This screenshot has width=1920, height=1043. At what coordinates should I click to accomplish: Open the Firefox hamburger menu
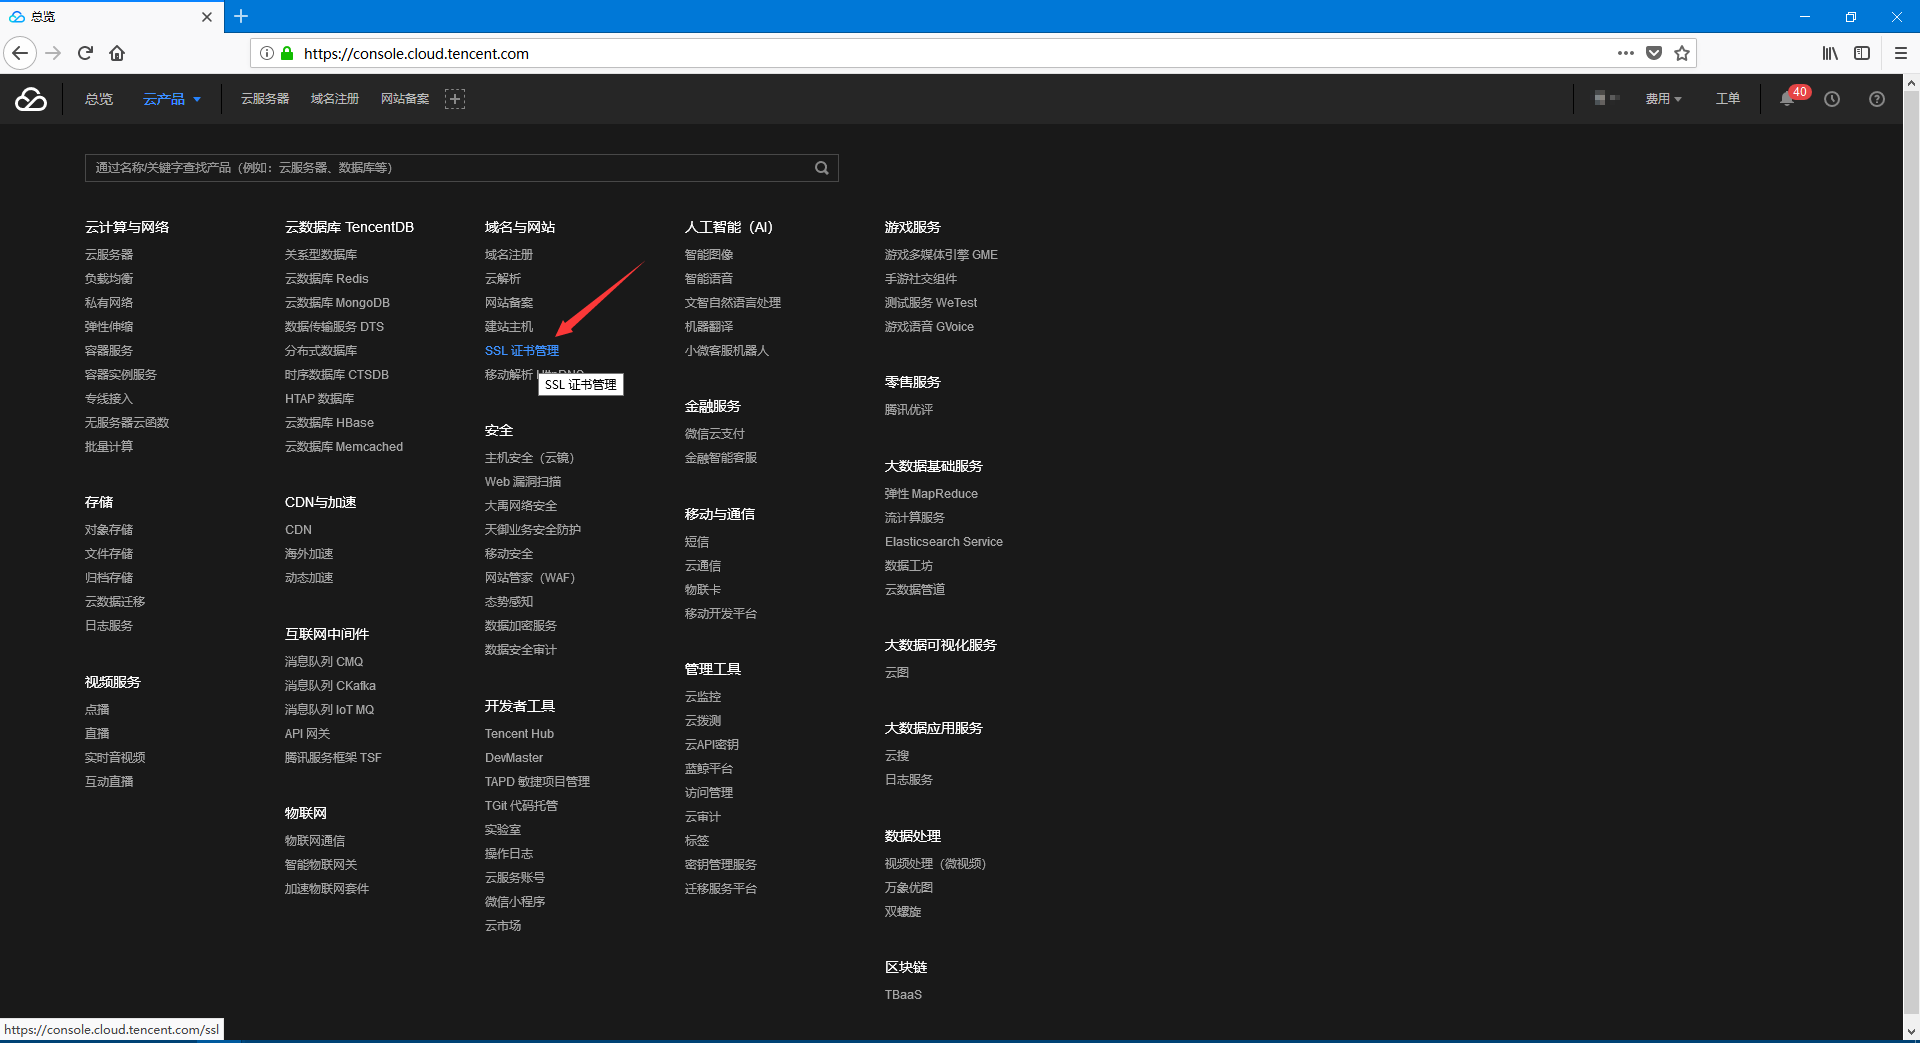(1901, 53)
